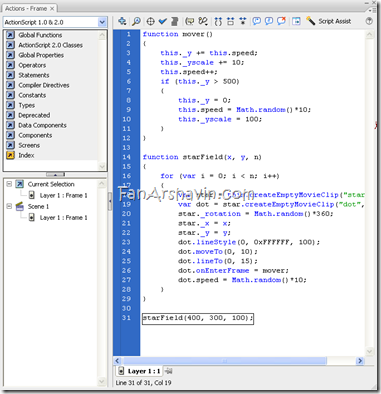Open Debug options icon menu
Screen dimensions: 381x394
(x=203, y=21)
